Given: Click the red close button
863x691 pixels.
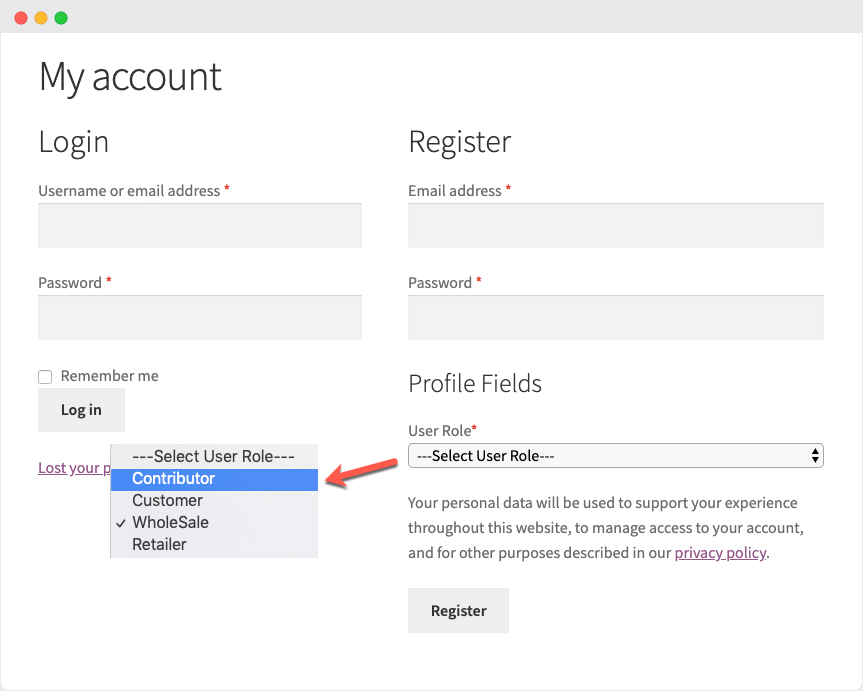Looking at the screenshot, I should click(19, 17).
